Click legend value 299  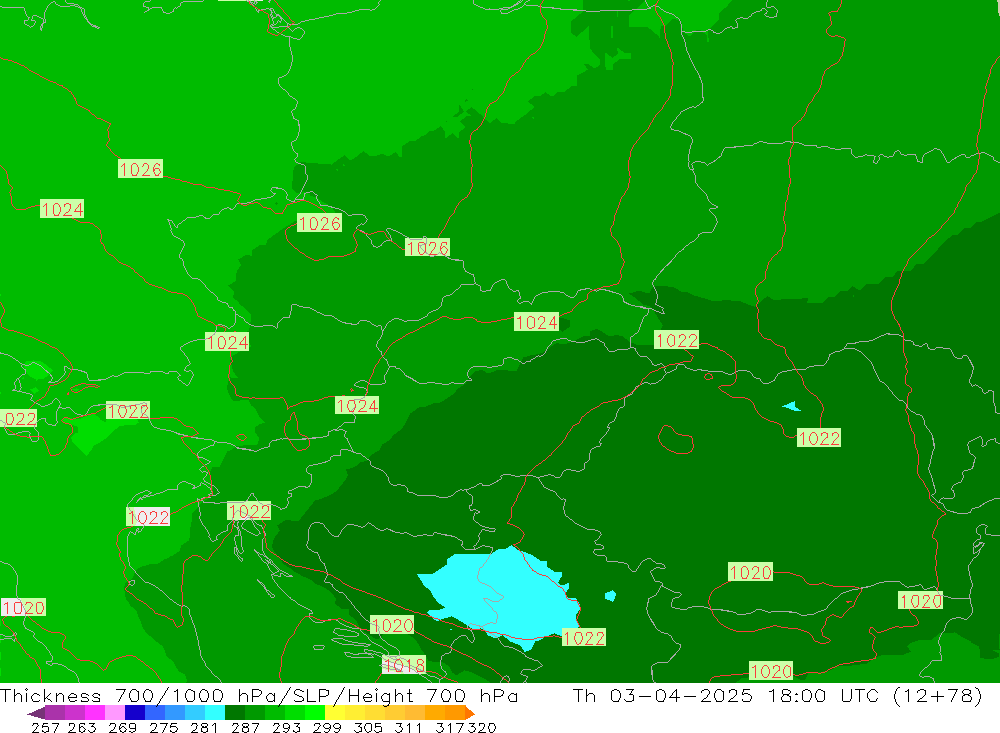click(327, 727)
